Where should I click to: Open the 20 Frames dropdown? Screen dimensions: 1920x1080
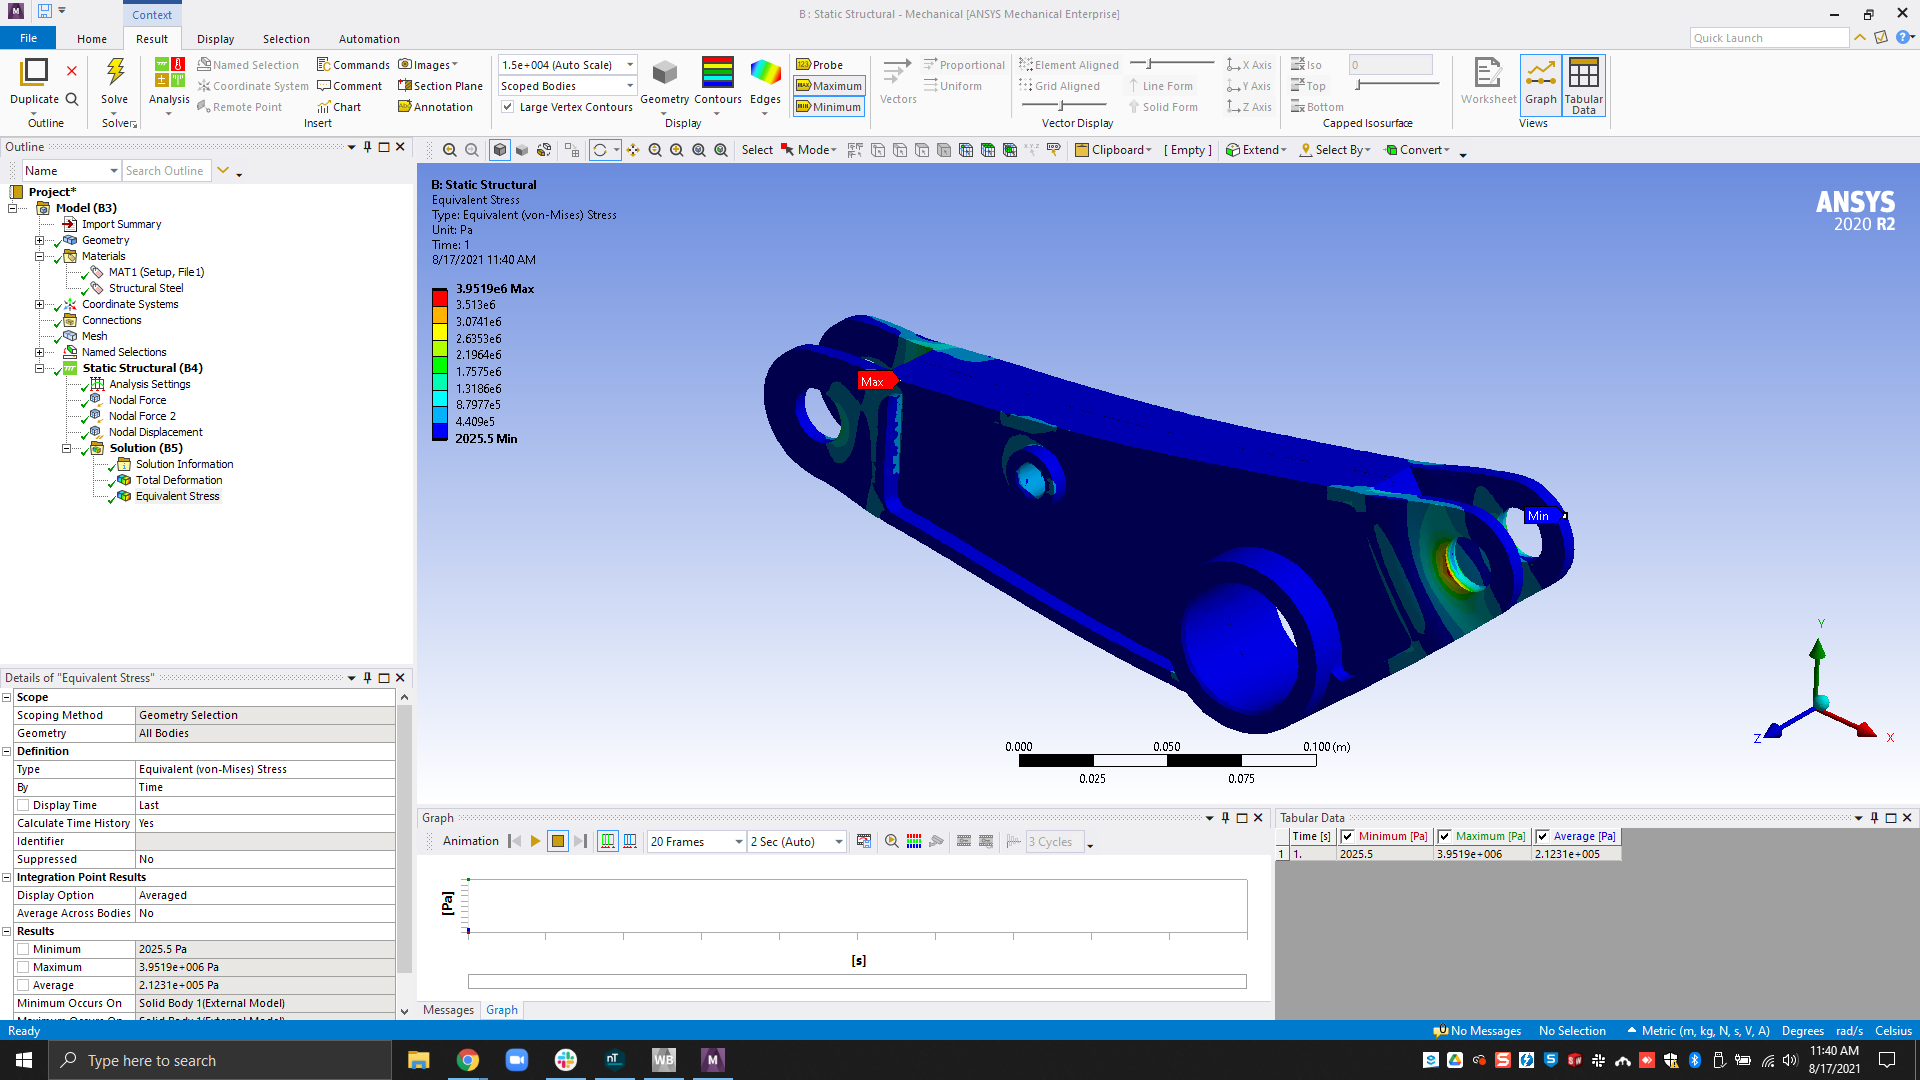(x=738, y=842)
